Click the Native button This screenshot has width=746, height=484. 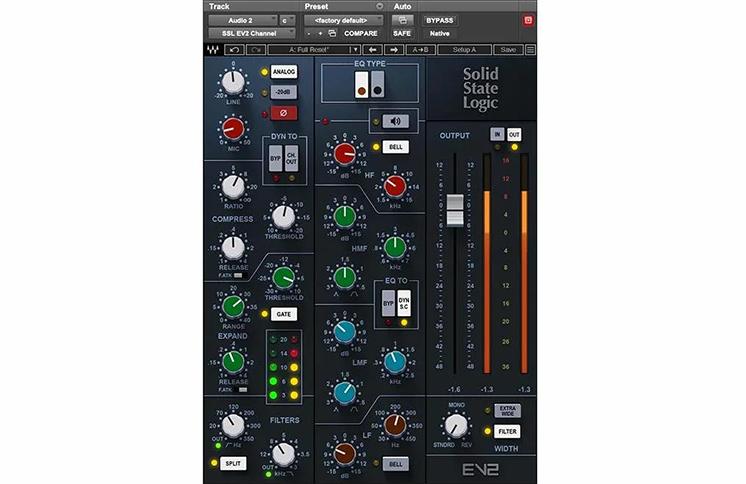tap(440, 33)
